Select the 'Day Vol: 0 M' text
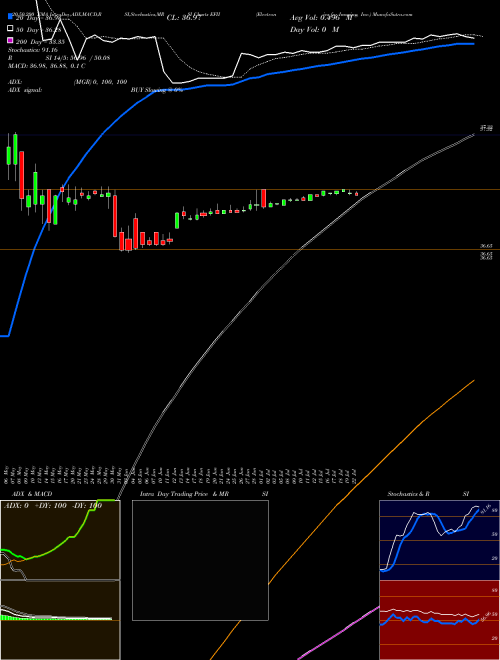The image size is (500, 660). point(314,29)
